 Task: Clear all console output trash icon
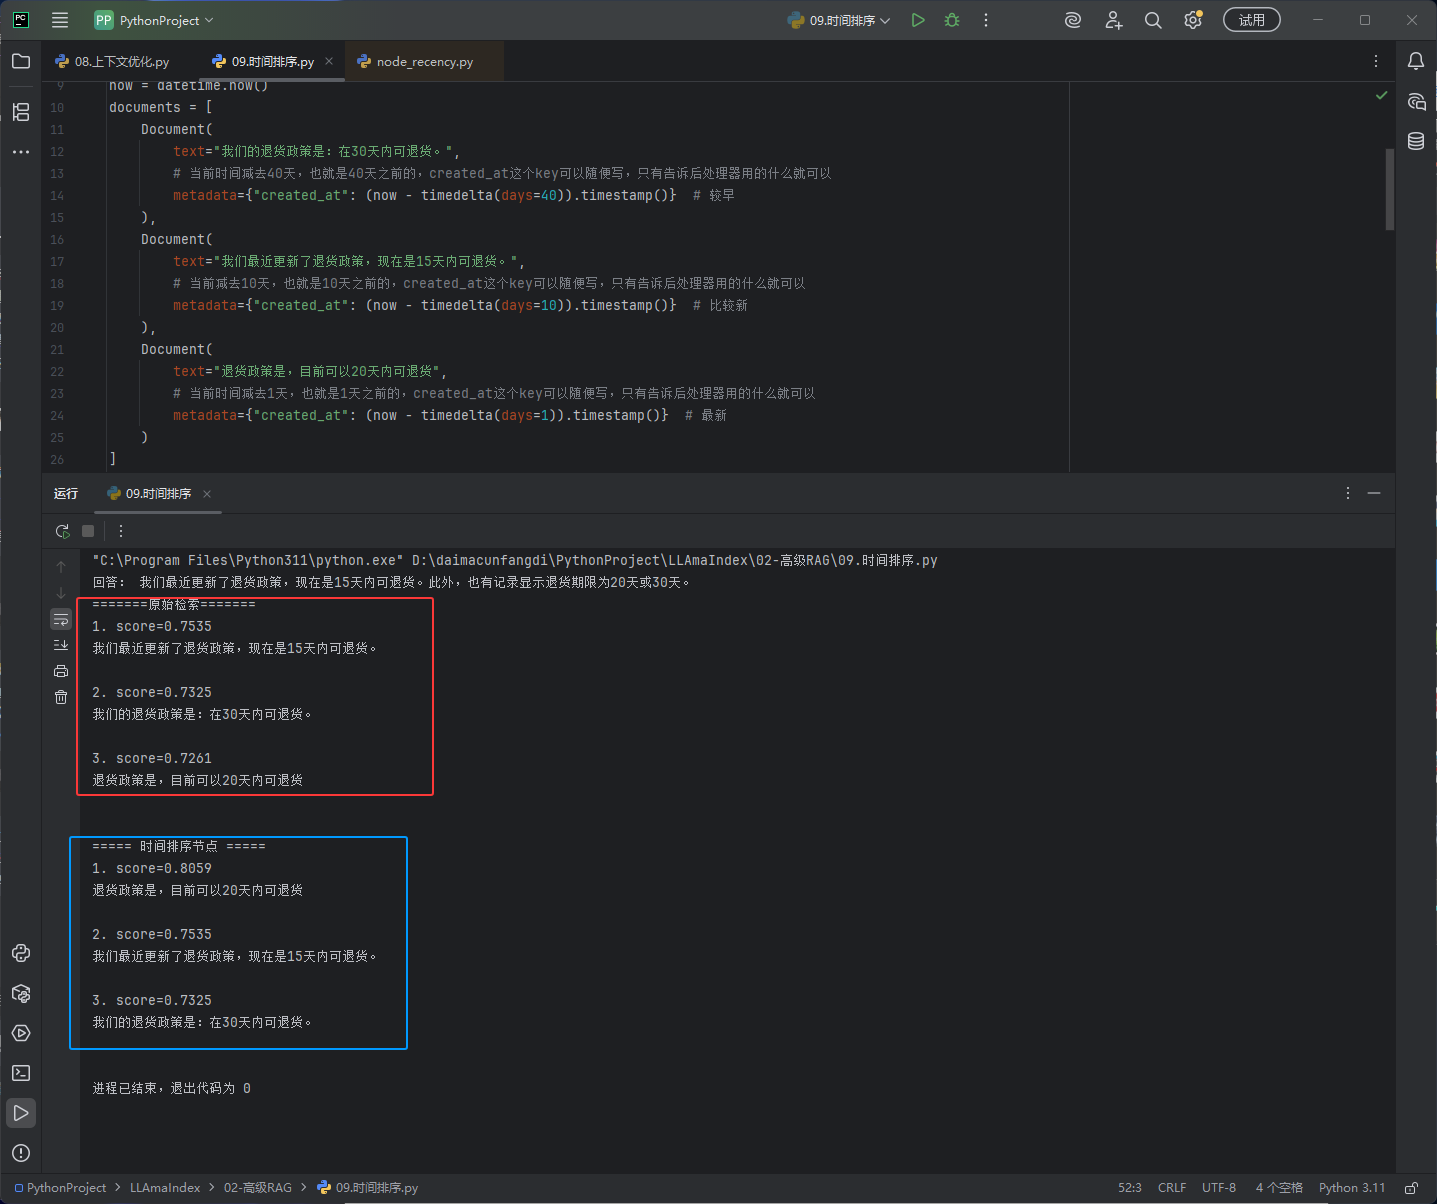(61, 697)
